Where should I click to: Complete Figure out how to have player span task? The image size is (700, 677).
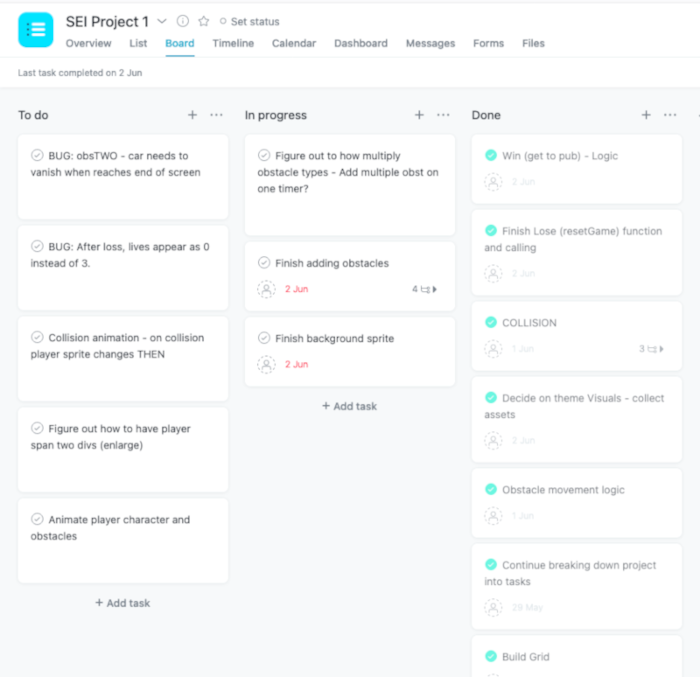(37, 428)
